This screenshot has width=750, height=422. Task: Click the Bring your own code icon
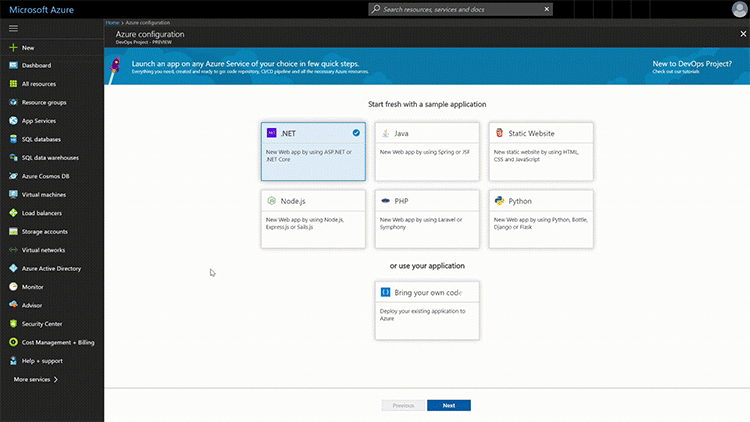pos(385,292)
